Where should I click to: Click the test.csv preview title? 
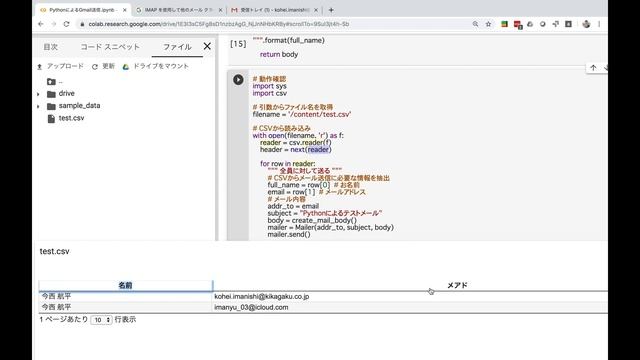54,251
